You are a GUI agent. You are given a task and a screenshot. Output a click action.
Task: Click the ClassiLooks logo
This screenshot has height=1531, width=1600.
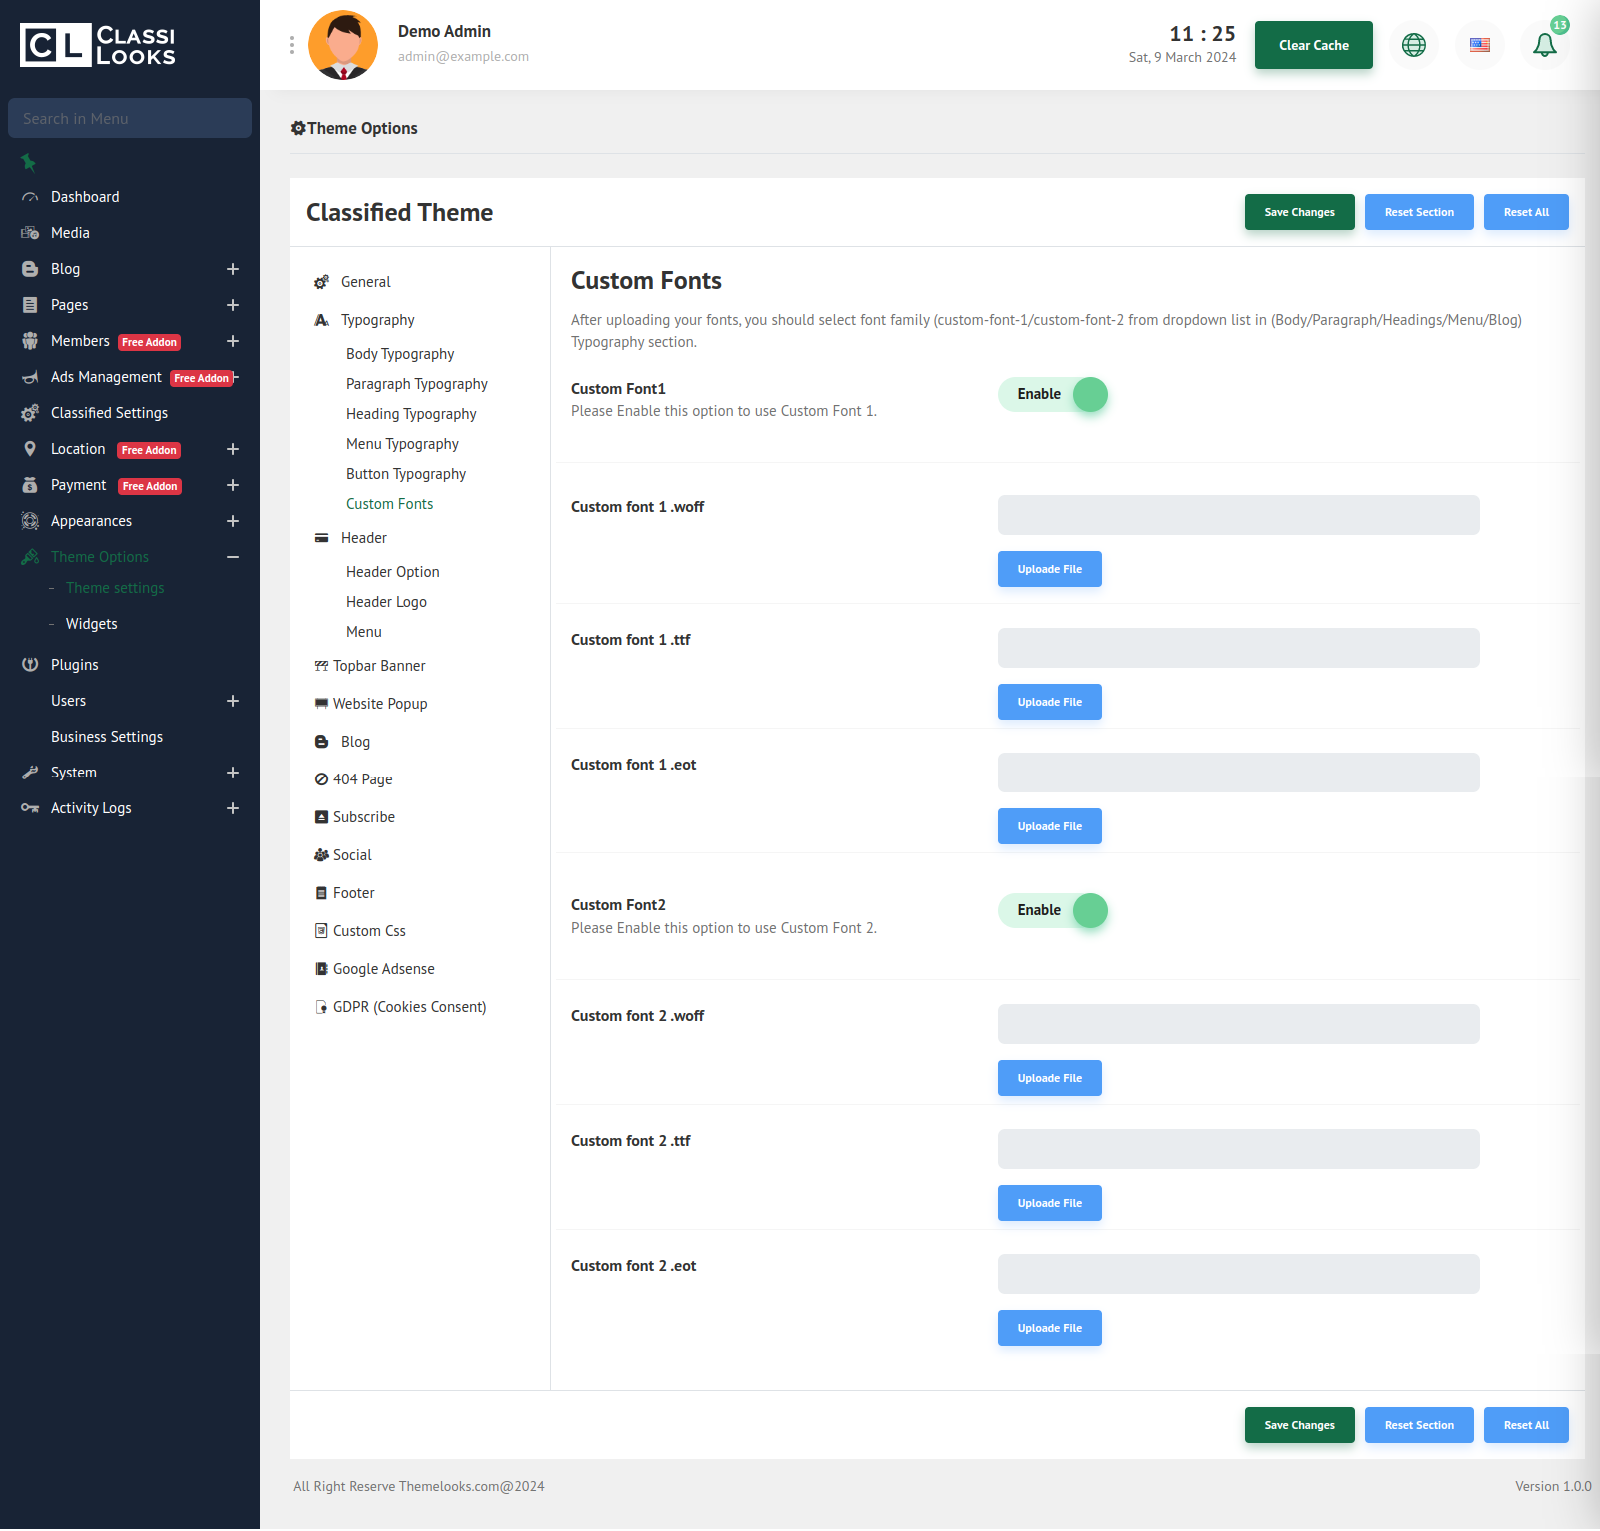tap(98, 45)
